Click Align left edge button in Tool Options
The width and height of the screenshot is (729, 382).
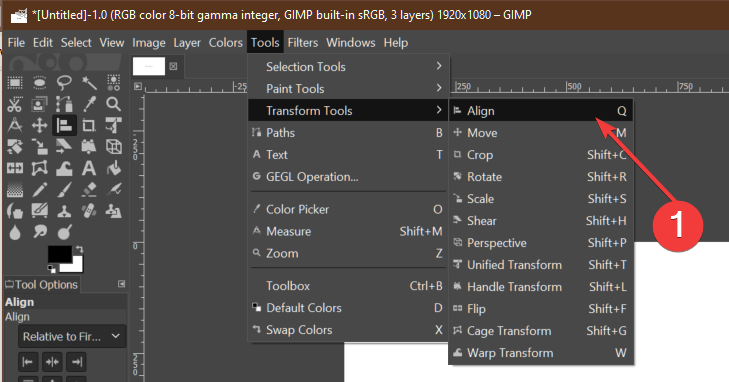click(x=28, y=362)
